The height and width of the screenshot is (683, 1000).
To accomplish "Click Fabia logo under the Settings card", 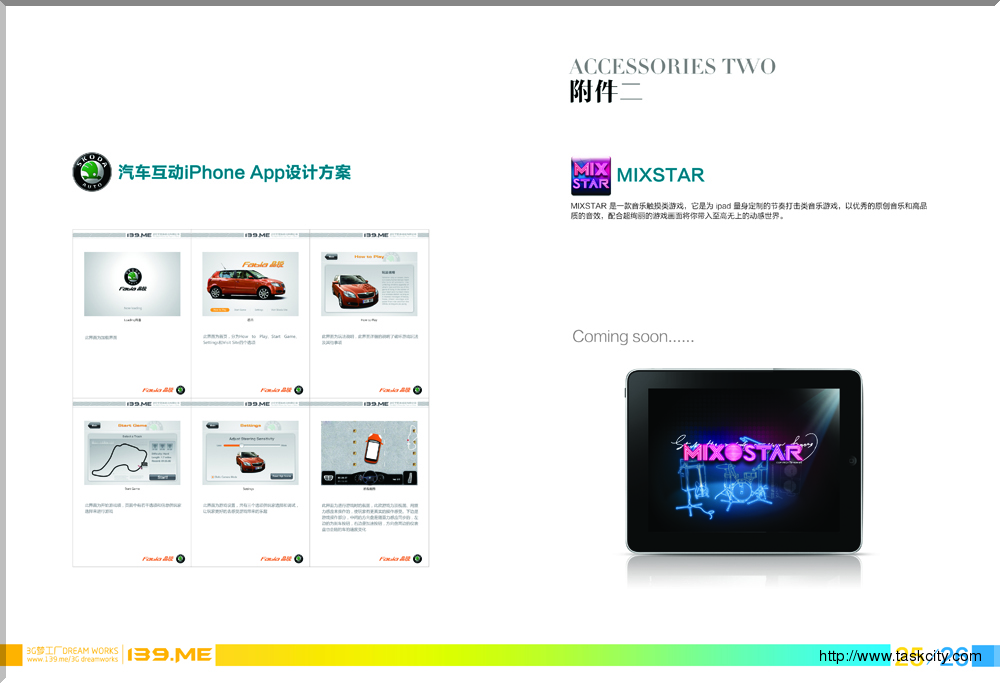I will 281,559.
